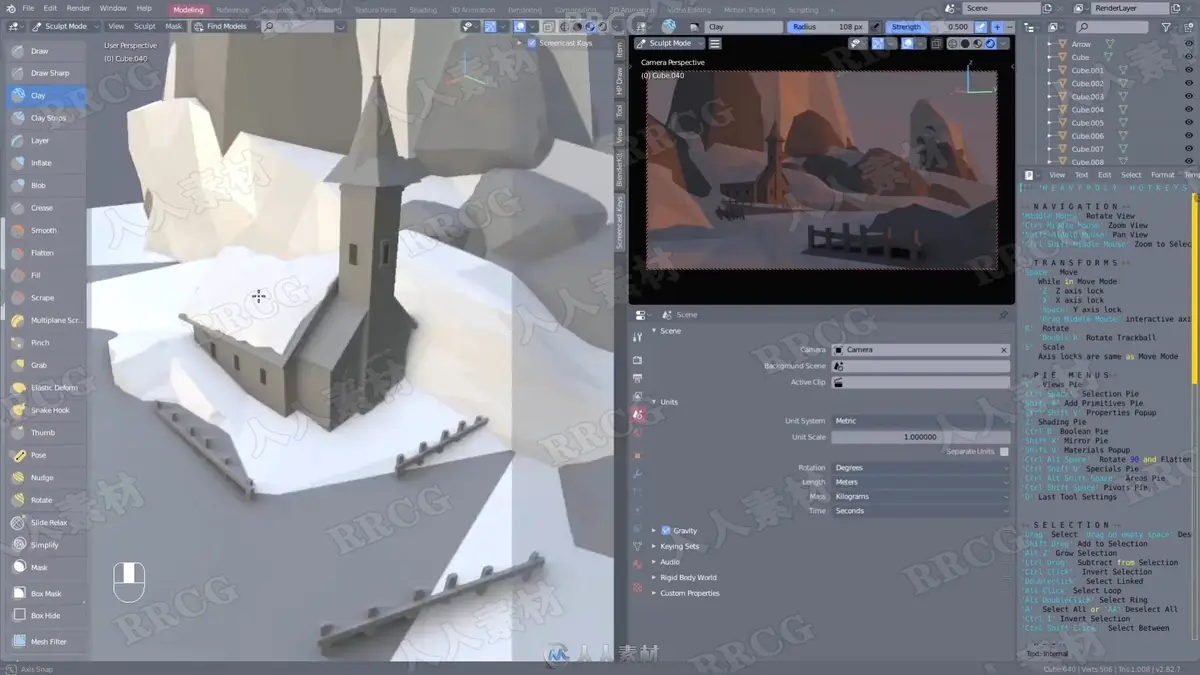Select the Draw Sharp brush

point(46,73)
